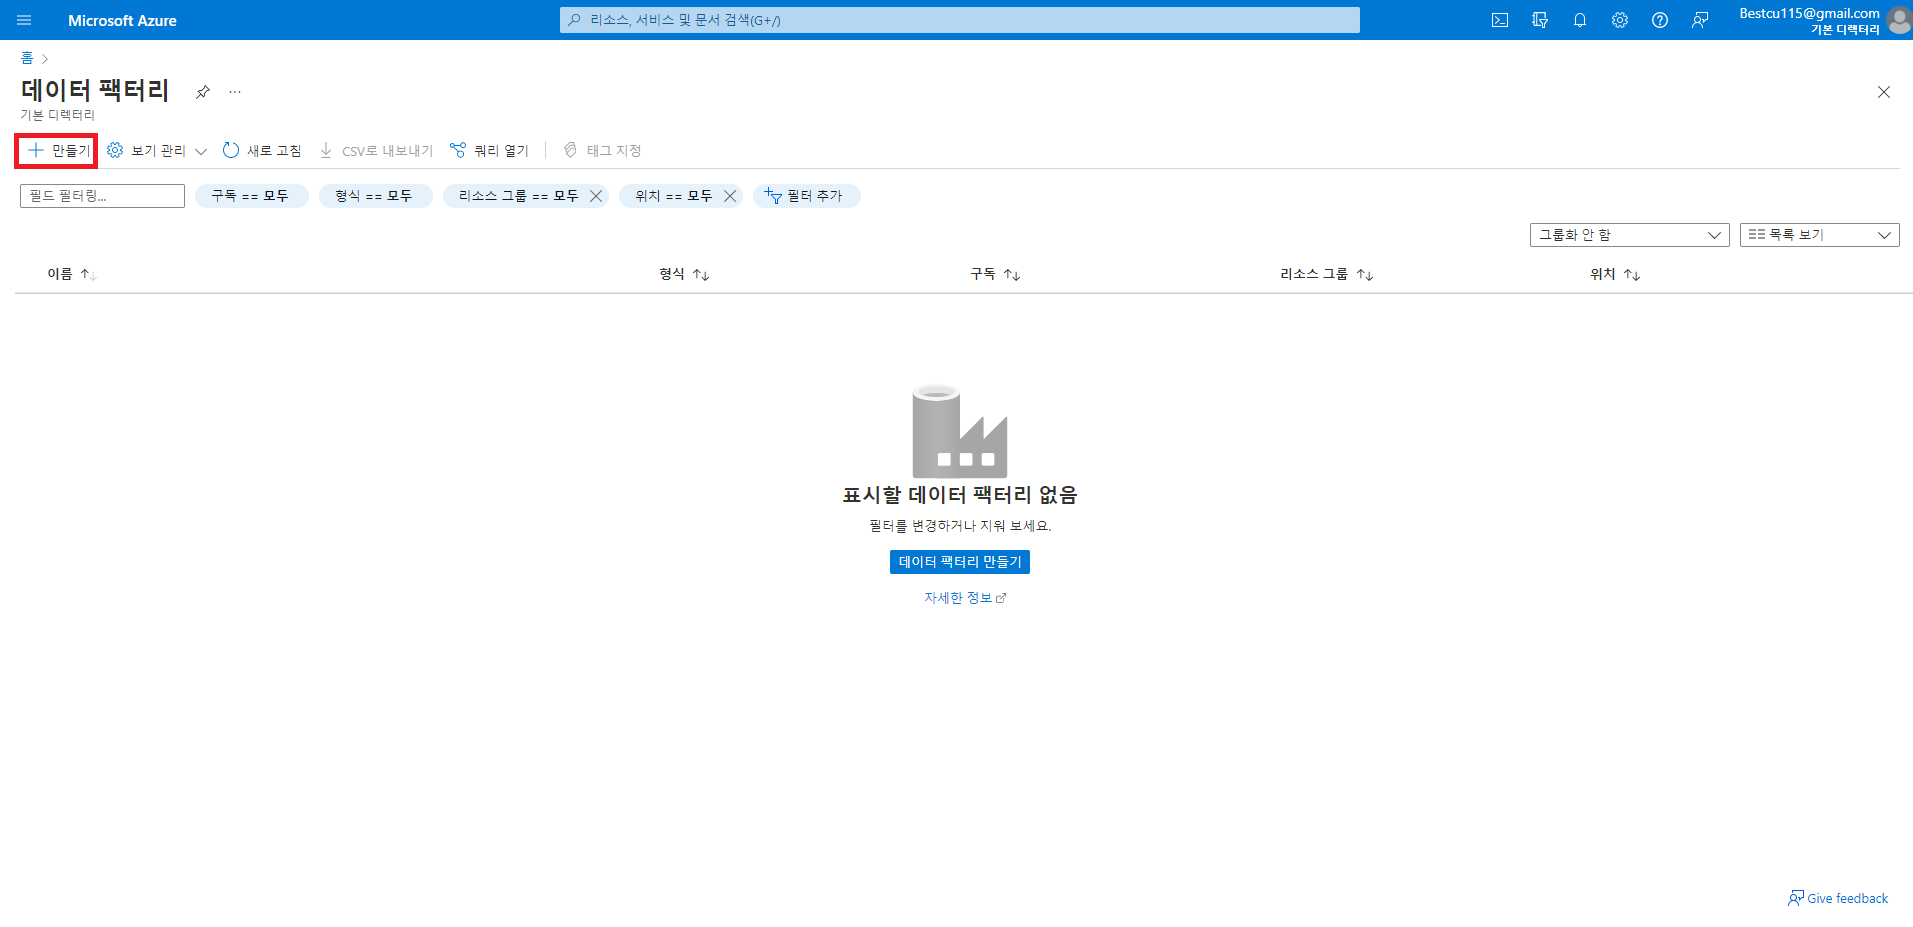
Task: Click the 홈 breadcrumb link
Action: click(27, 58)
